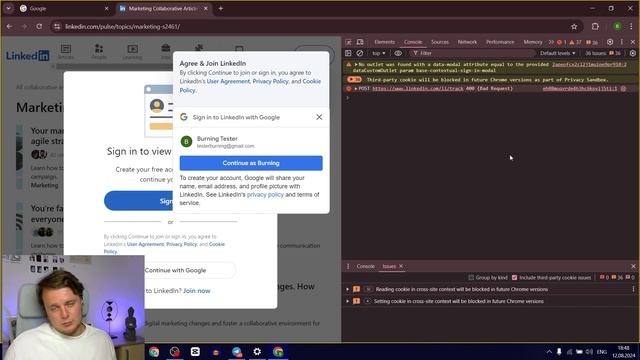
Task: Click the volume icon in system tray
Action: point(589,351)
